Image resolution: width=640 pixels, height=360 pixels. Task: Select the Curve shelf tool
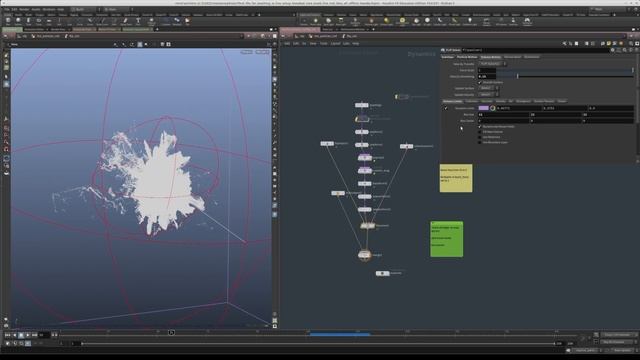[x=90, y=21]
